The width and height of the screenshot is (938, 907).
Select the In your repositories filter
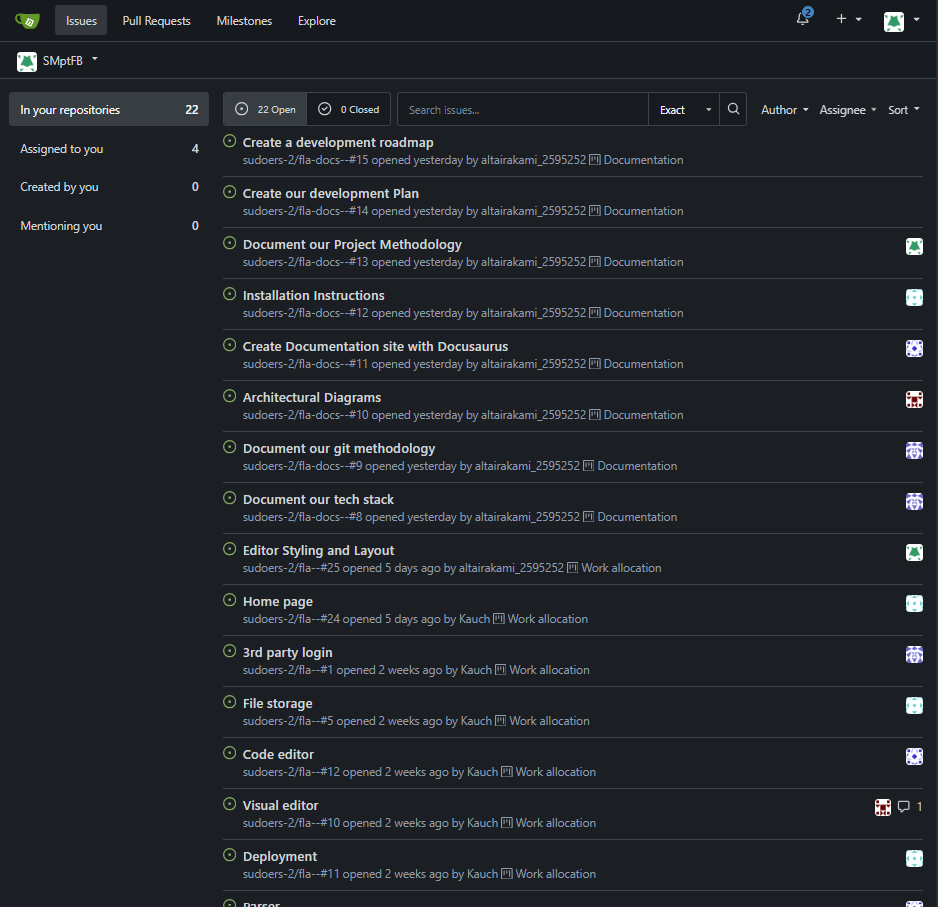click(109, 109)
